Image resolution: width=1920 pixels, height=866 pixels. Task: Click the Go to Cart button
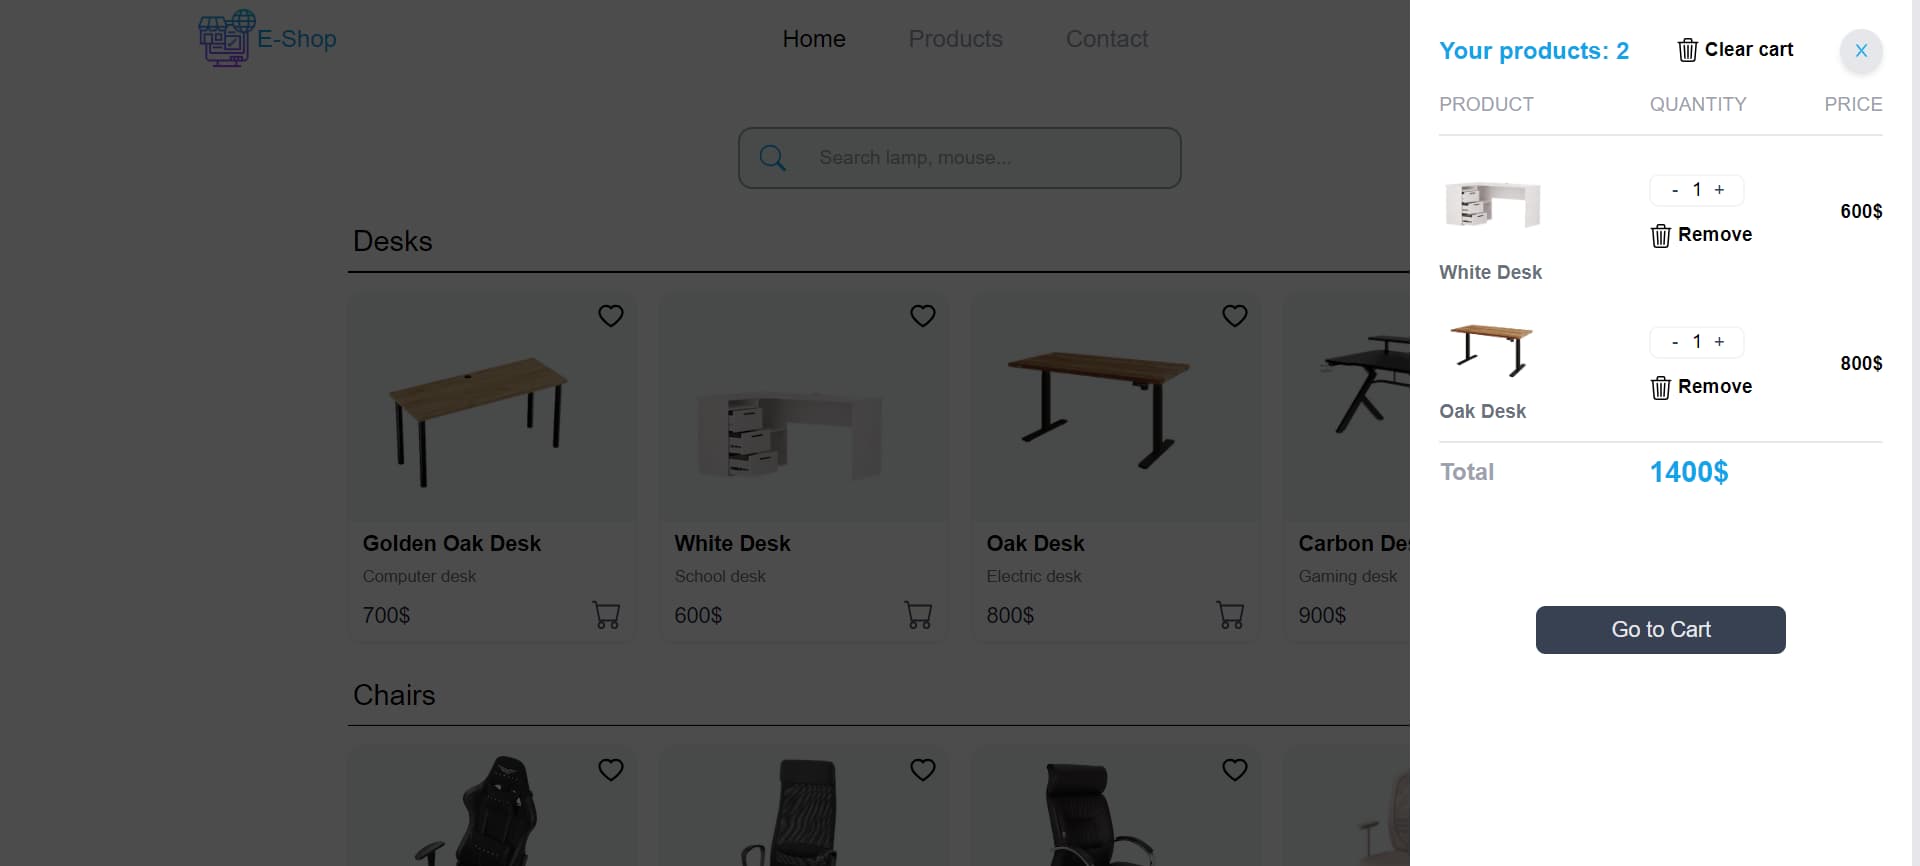(x=1660, y=630)
